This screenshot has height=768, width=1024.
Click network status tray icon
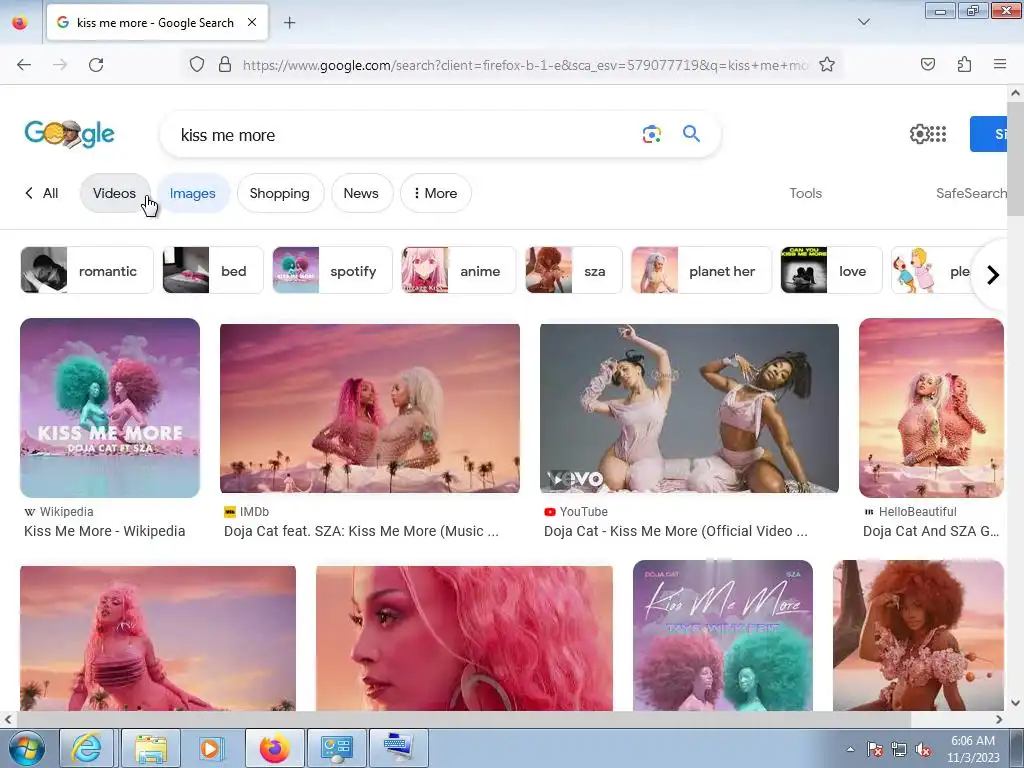coord(899,750)
